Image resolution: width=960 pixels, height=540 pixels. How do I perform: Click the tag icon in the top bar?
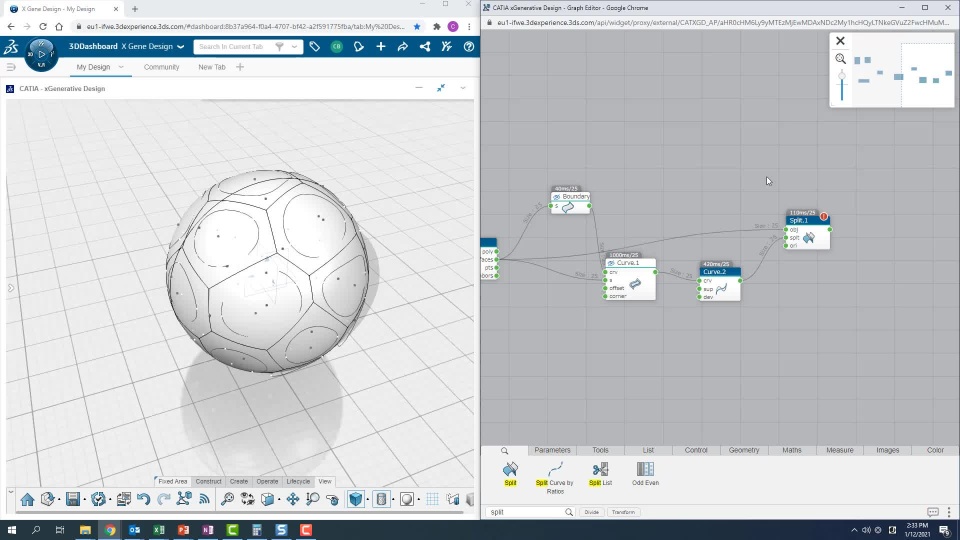pyautogui.click(x=315, y=47)
